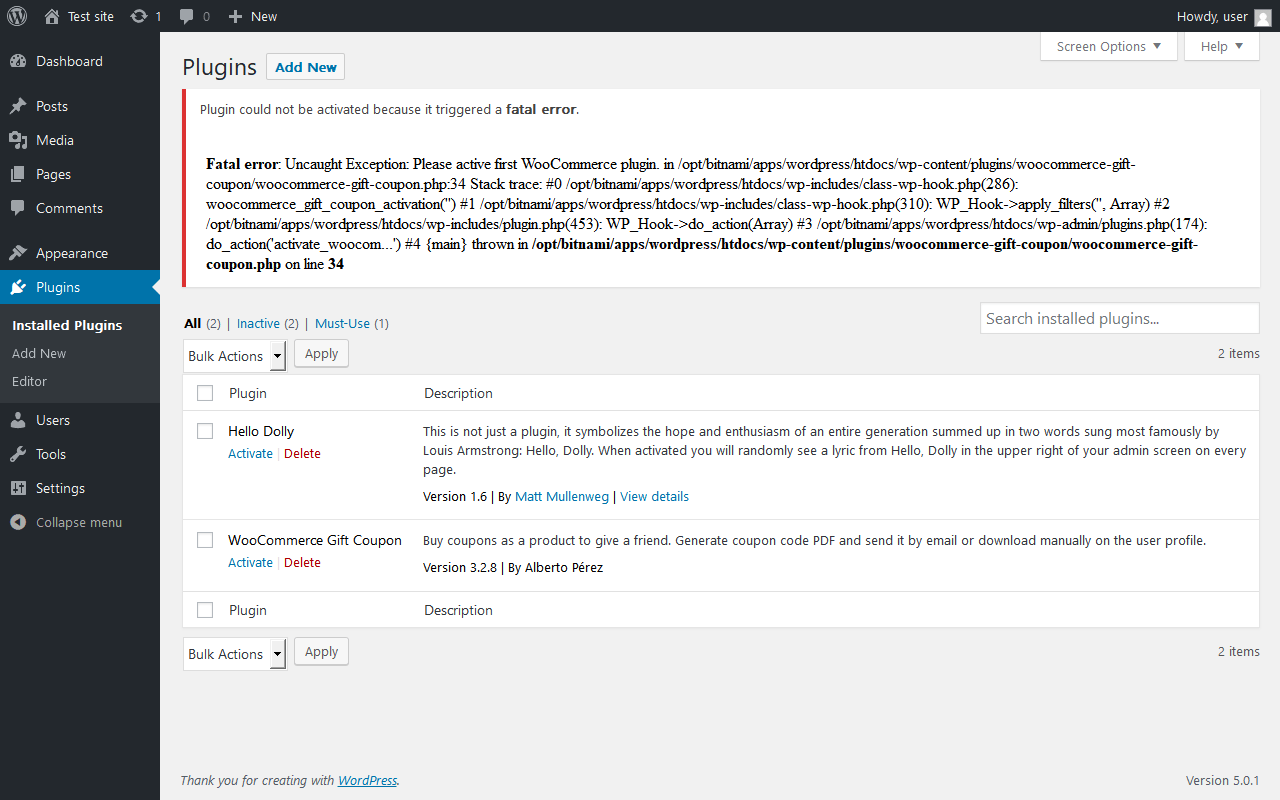
Task: Open the Users menu label
Action: click(x=53, y=420)
